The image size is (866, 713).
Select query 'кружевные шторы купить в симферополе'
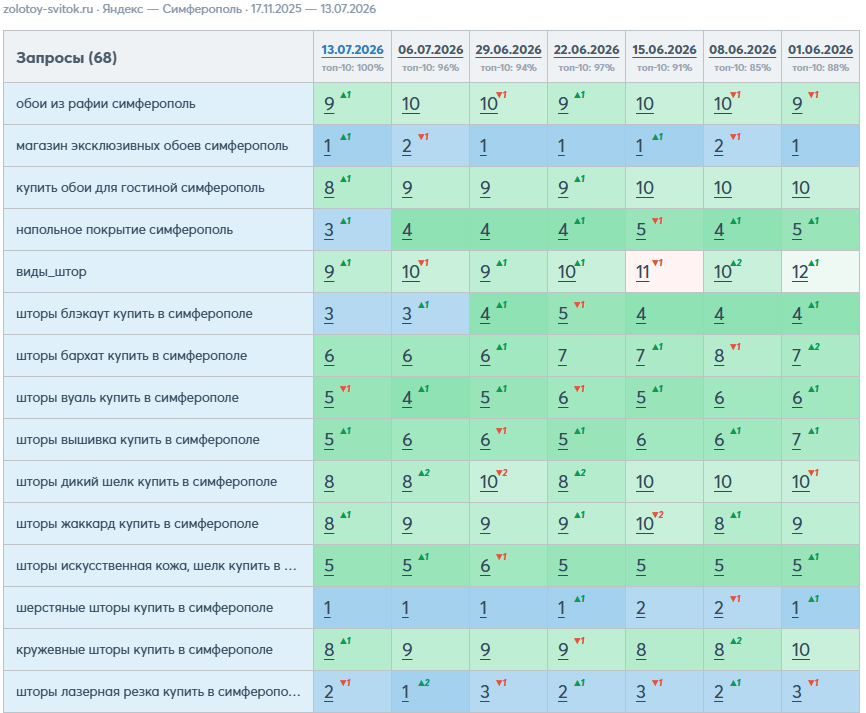(x=144, y=649)
